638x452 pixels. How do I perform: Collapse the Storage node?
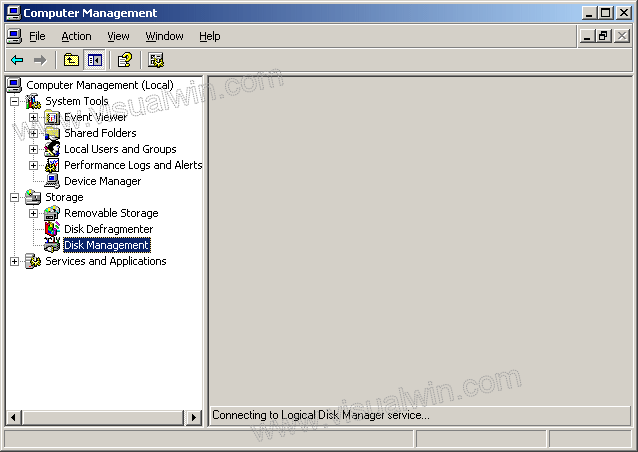[14, 197]
